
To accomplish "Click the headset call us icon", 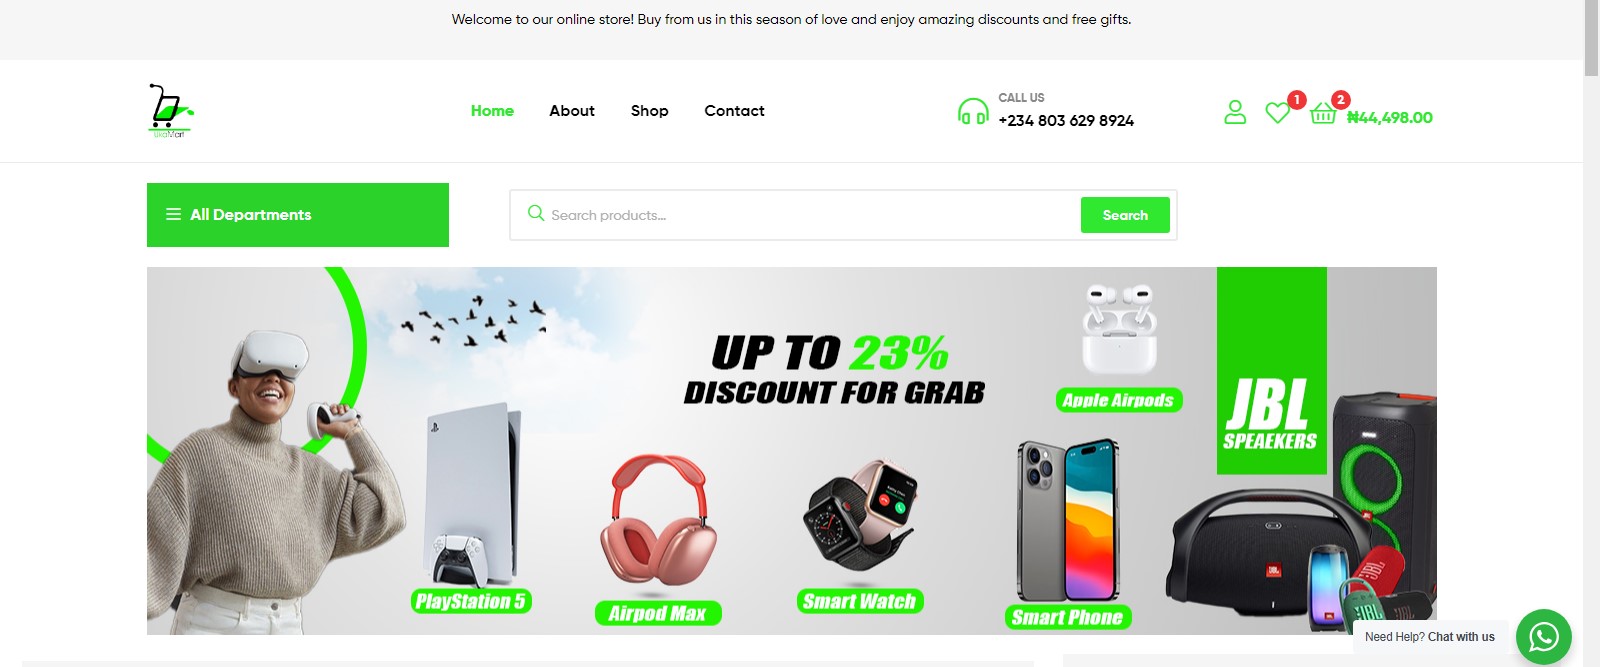I will tap(973, 111).
